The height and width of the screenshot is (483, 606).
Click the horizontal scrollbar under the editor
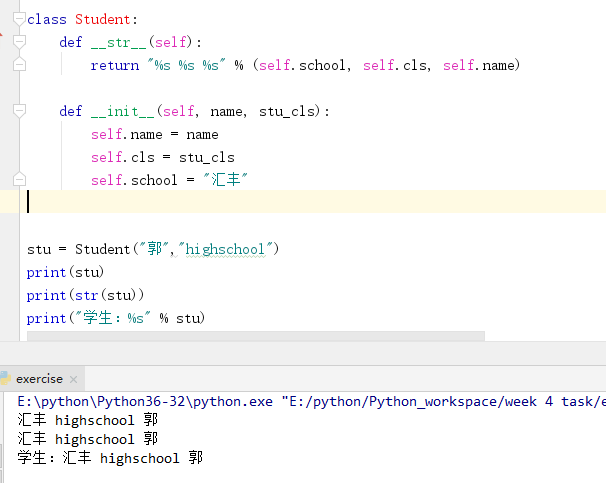pos(255,336)
